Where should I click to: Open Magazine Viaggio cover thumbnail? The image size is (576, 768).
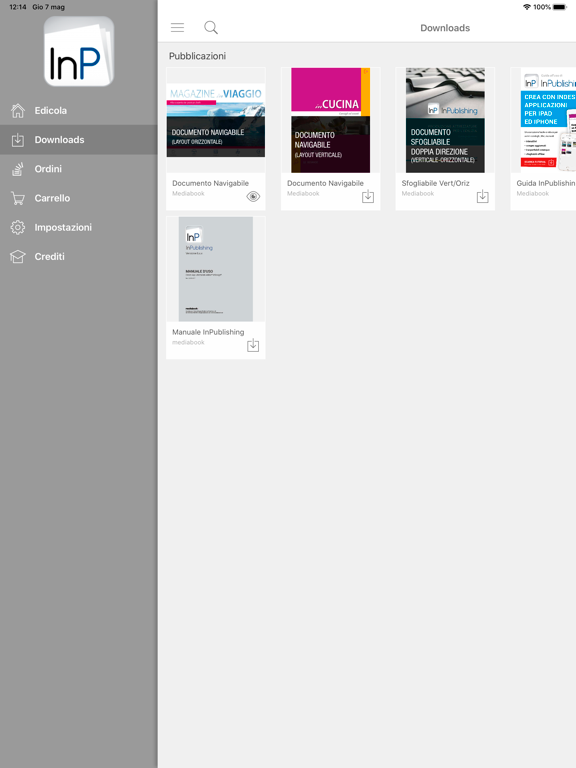pyautogui.click(x=216, y=120)
